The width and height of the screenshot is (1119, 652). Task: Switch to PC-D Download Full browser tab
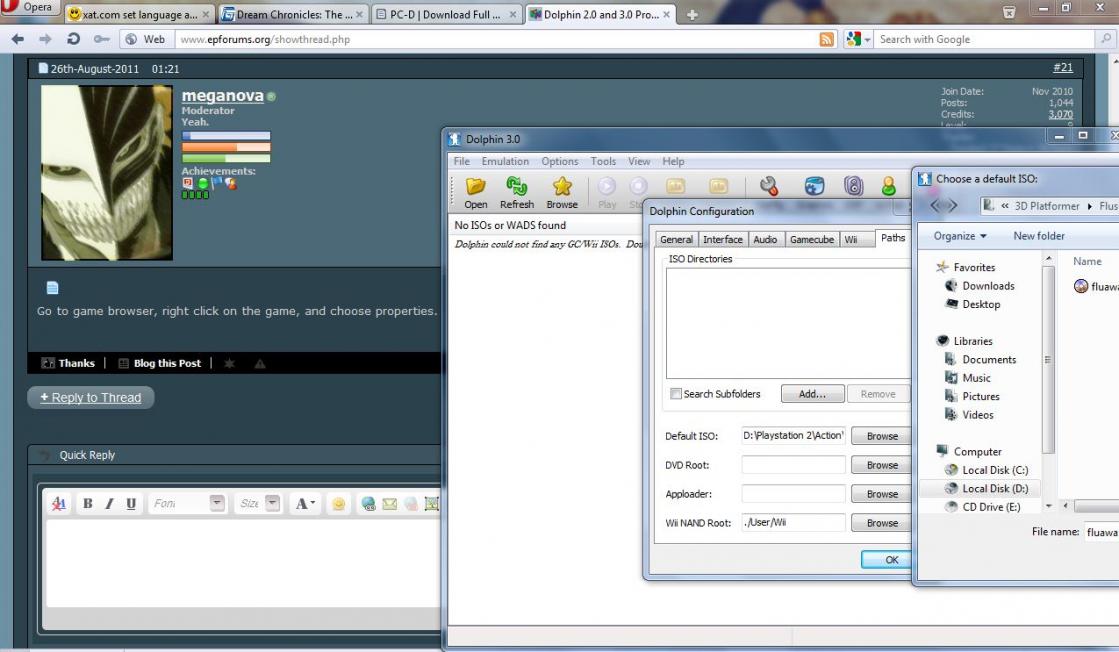tap(446, 14)
